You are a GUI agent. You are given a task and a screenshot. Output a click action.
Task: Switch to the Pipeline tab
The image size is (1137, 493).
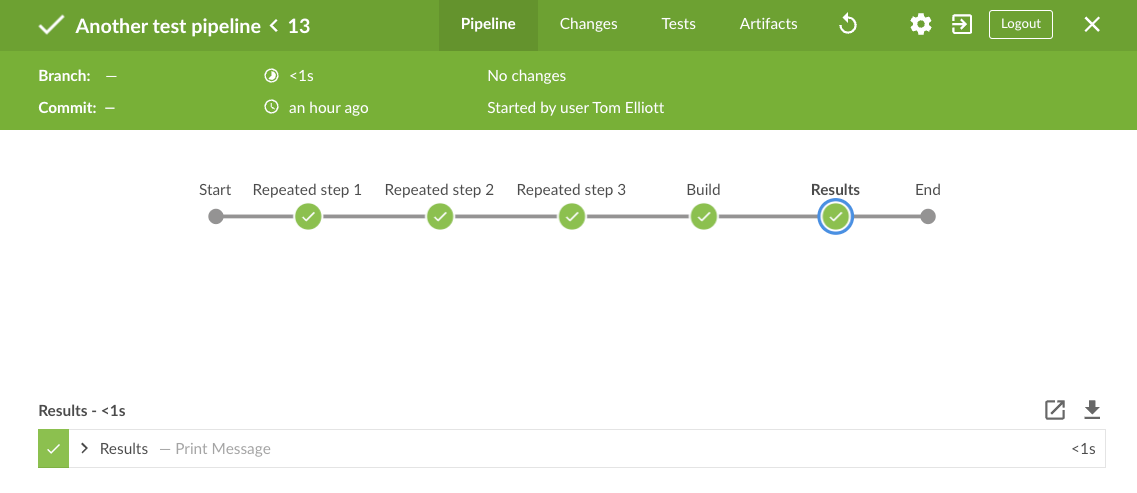coord(488,24)
